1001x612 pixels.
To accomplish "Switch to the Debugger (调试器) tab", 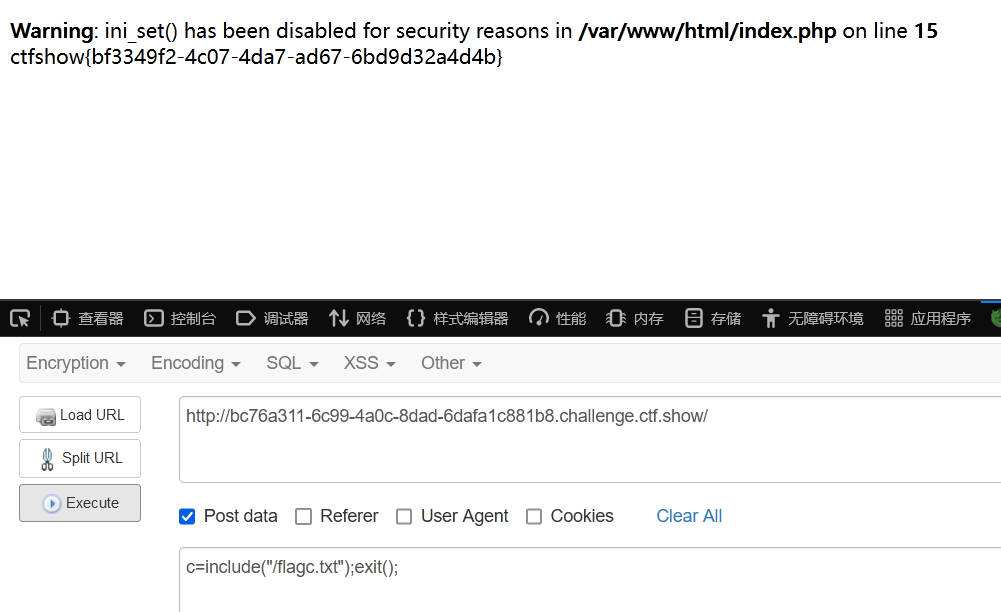I will coord(272,318).
